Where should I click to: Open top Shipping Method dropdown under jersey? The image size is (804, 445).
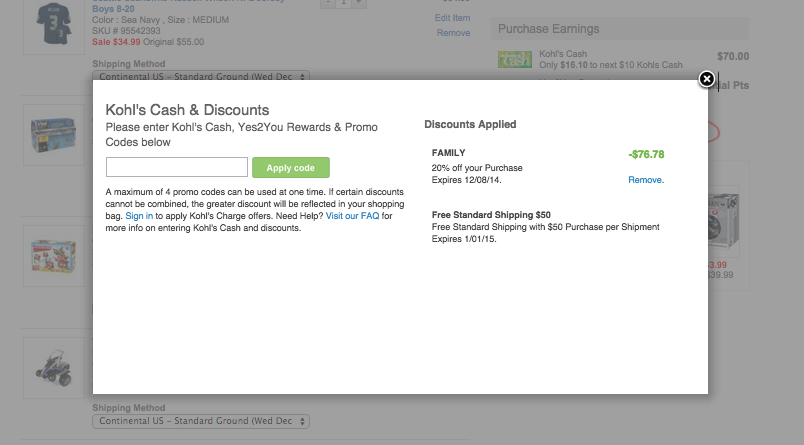coord(201,76)
